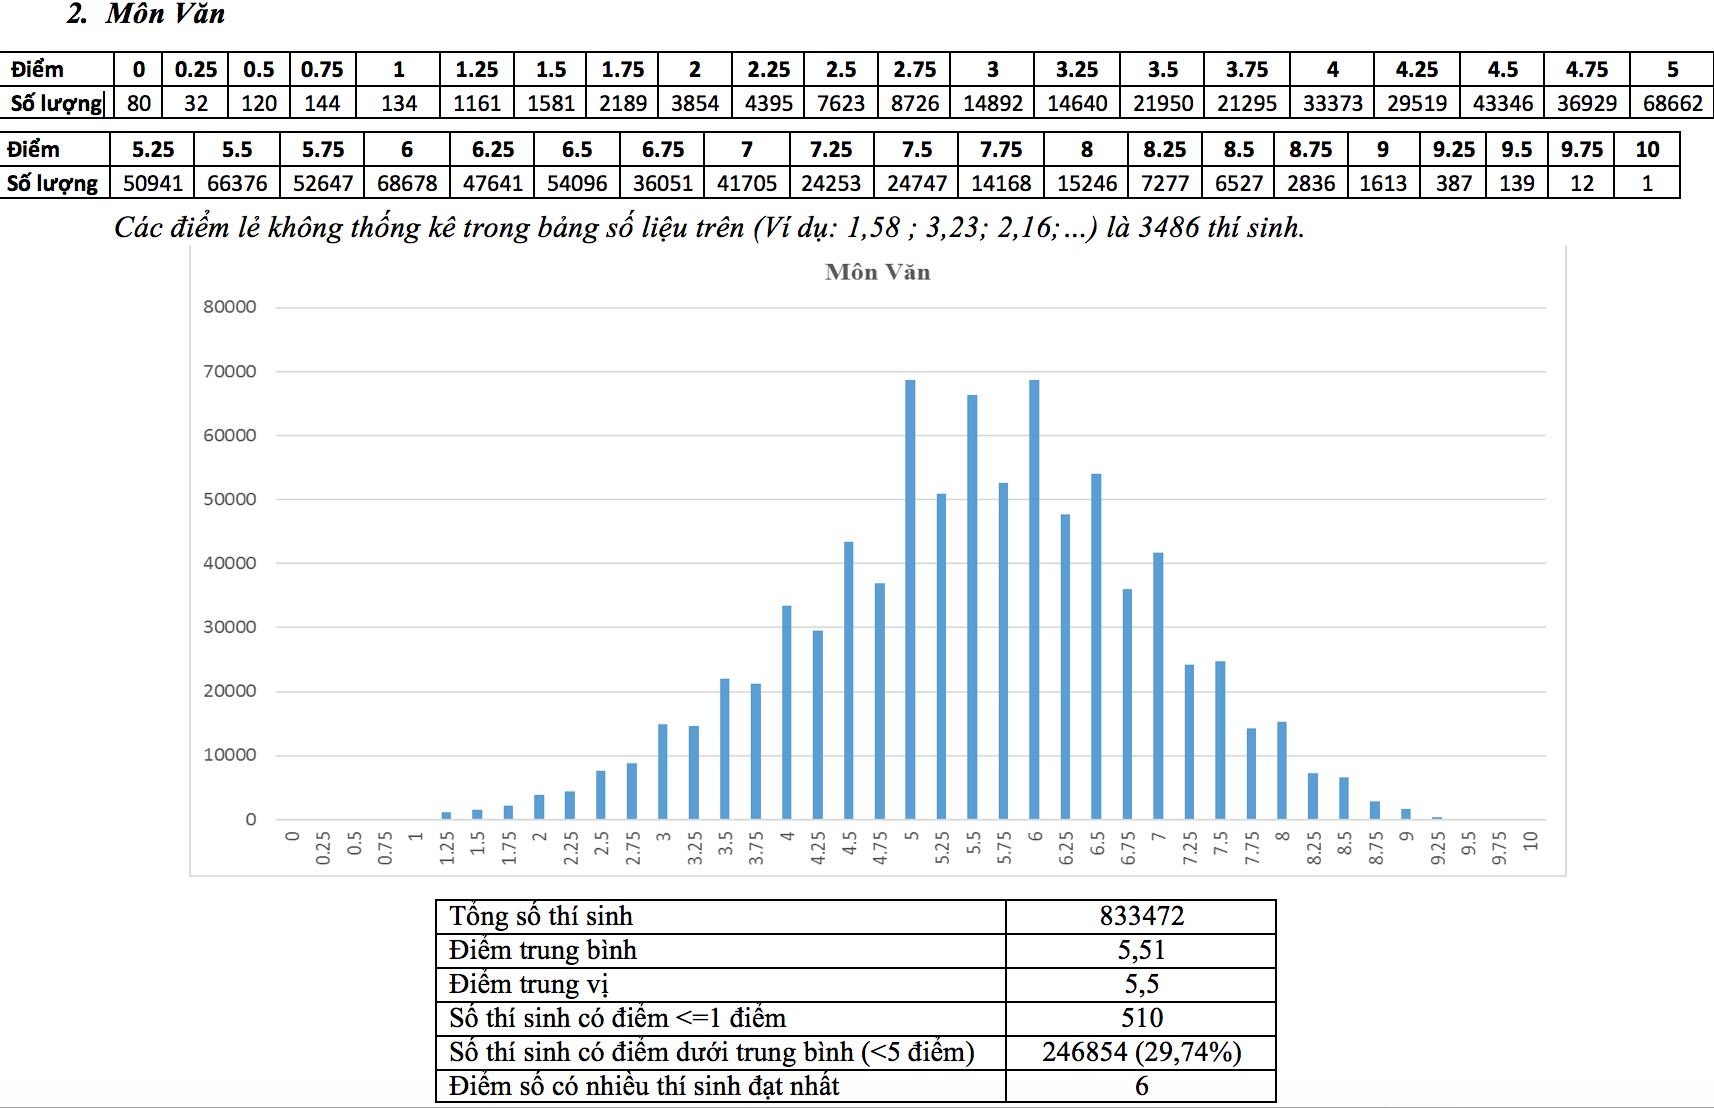Click the section heading "2. Môn Văn"
This screenshot has height=1108, width=1714.
coord(146,14)
